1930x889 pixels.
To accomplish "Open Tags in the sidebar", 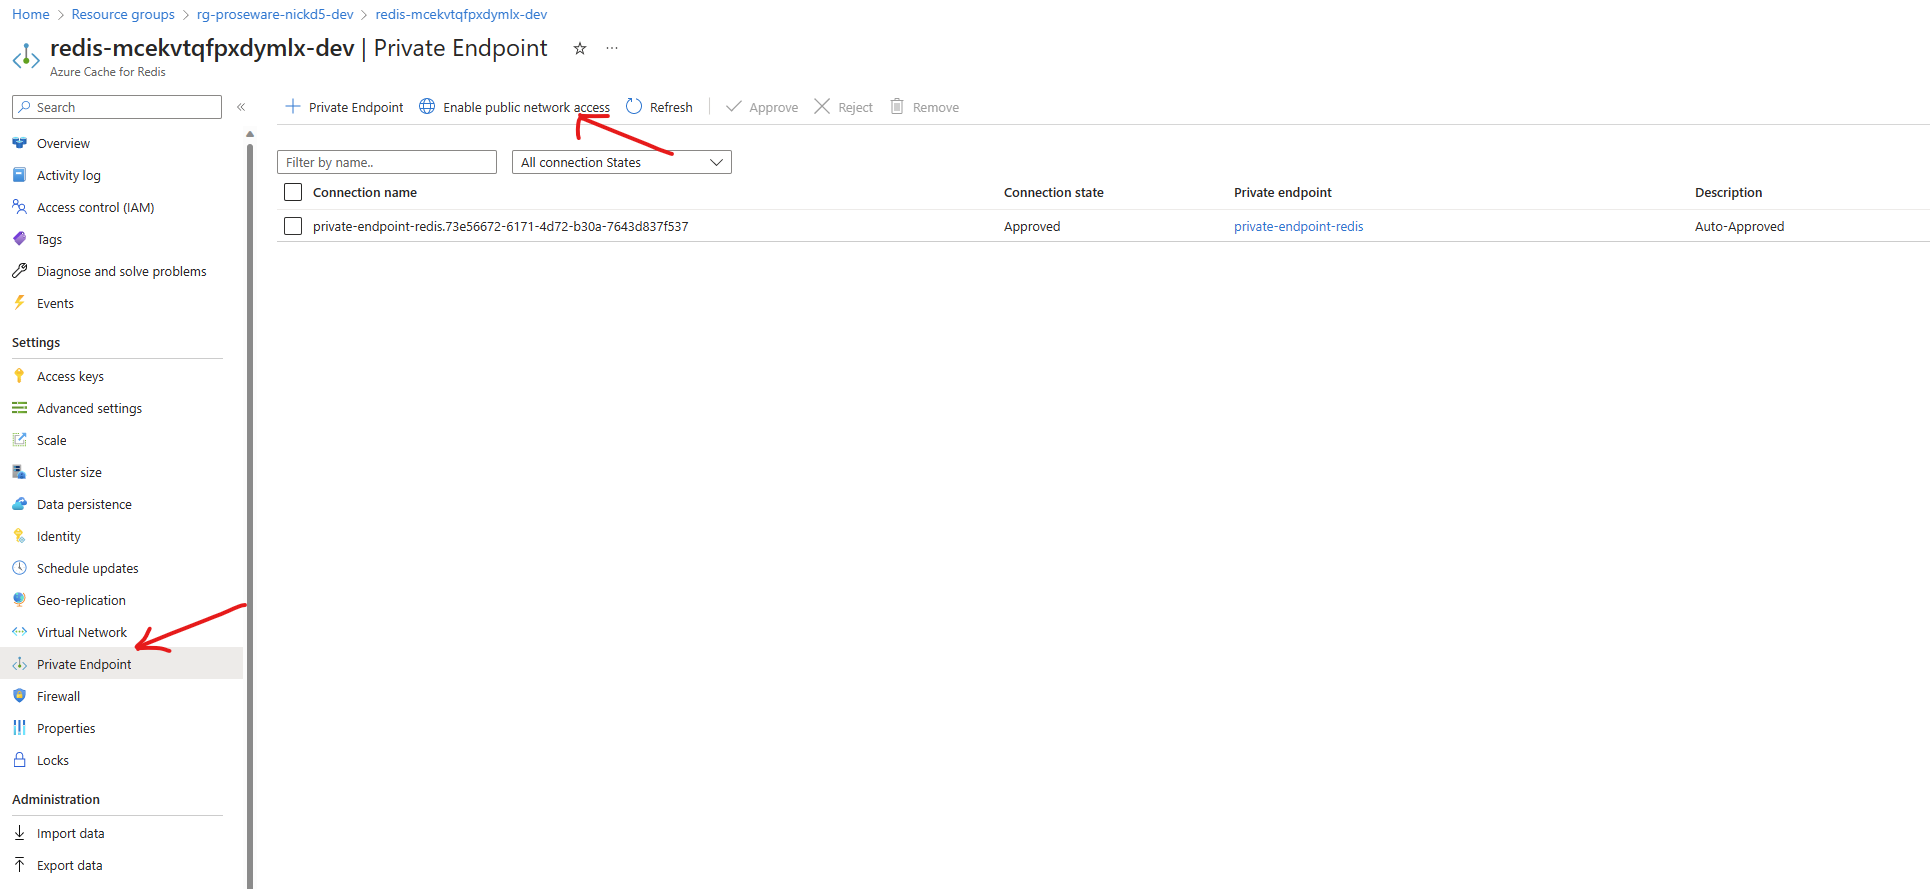I will (49, 239).
